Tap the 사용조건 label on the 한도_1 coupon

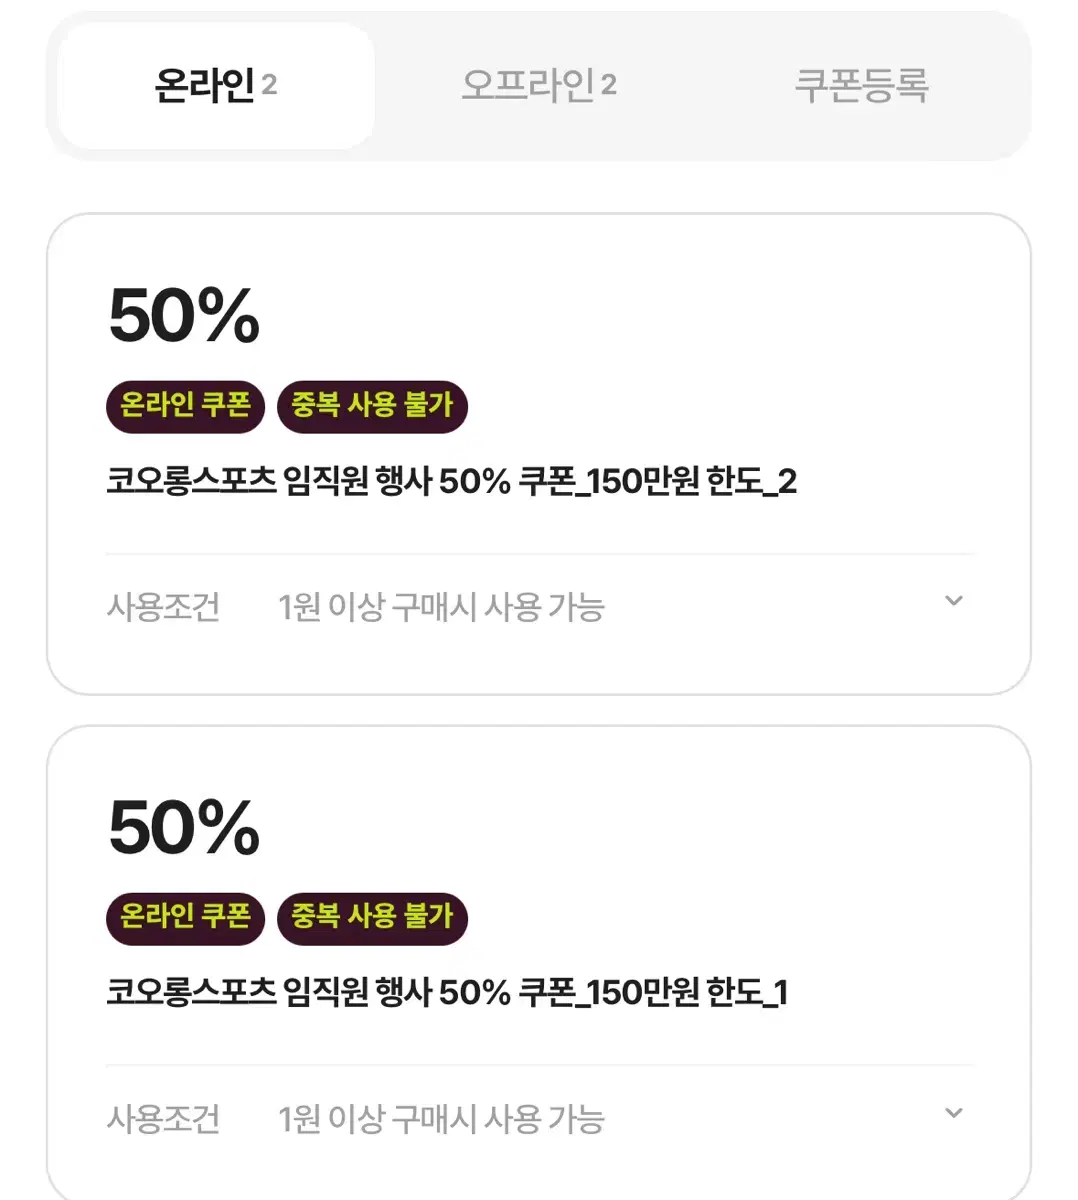[163, 1119]
